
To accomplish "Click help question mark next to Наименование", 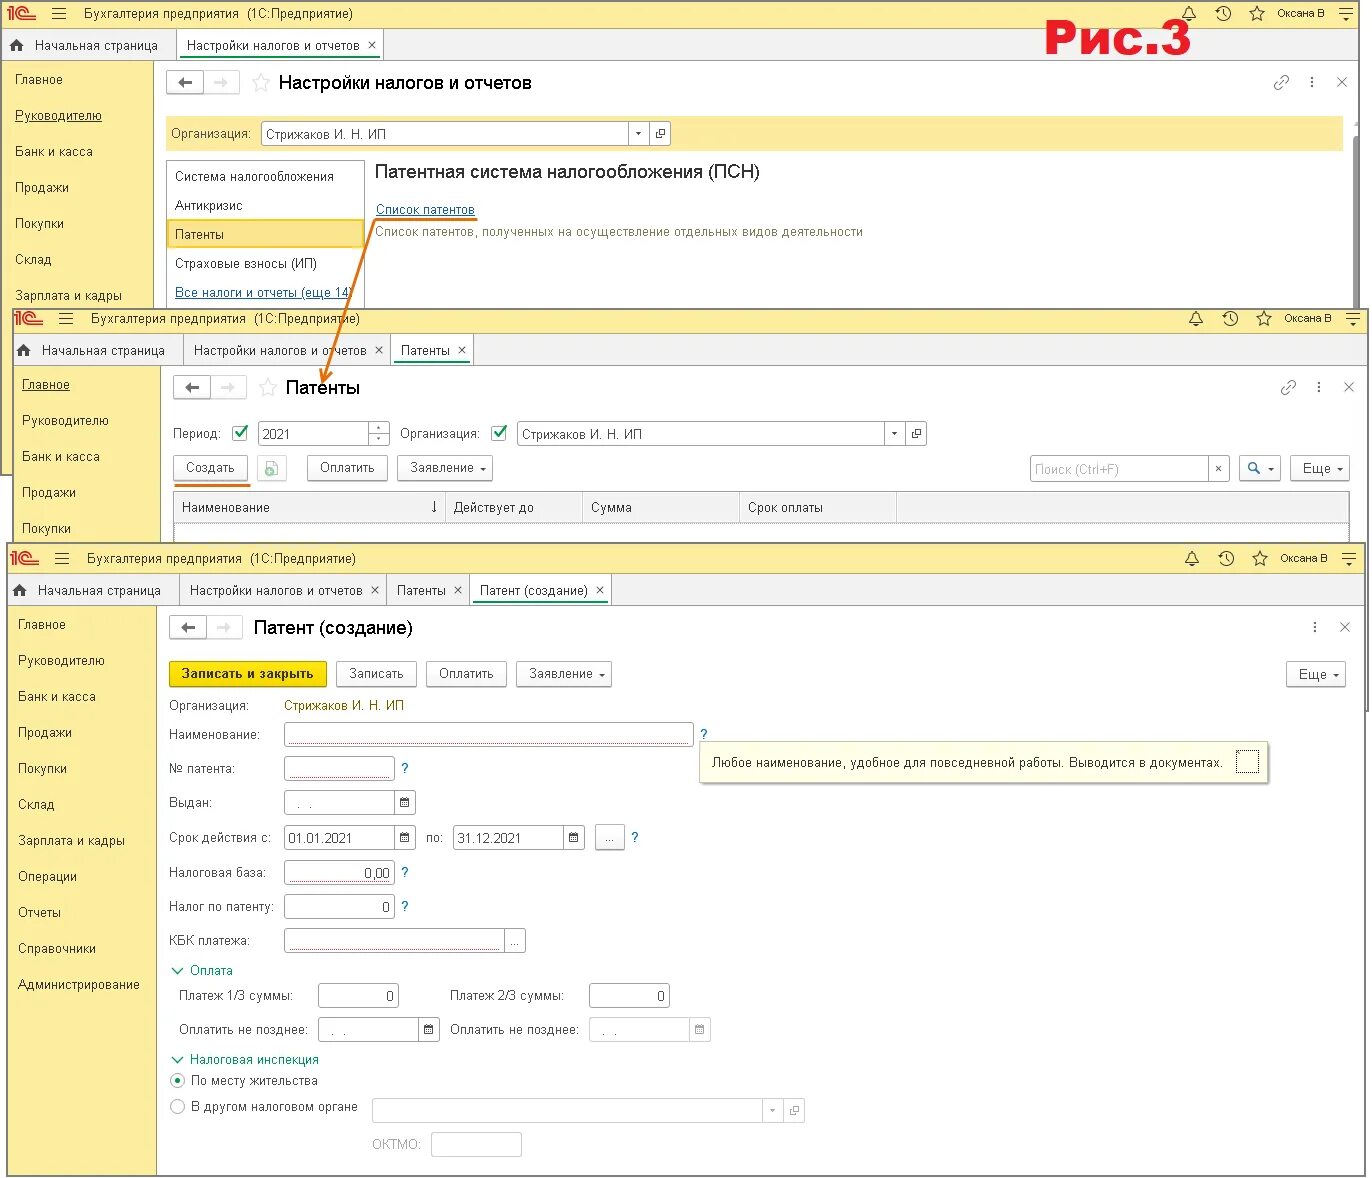I will tap(704, 734).
